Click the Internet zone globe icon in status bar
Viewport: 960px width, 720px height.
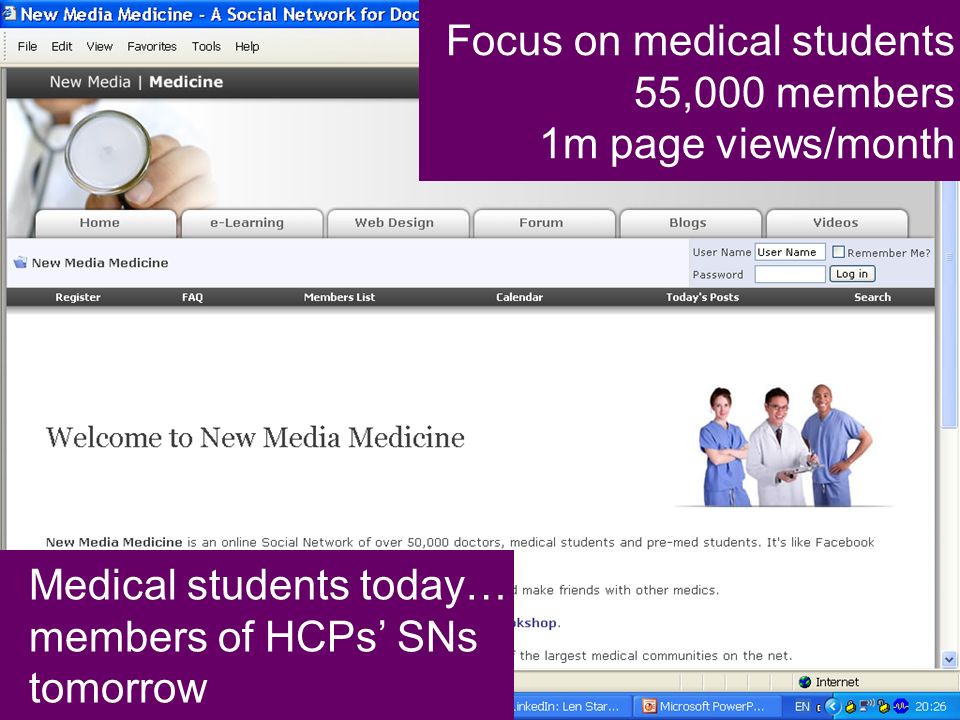point(805,682)
